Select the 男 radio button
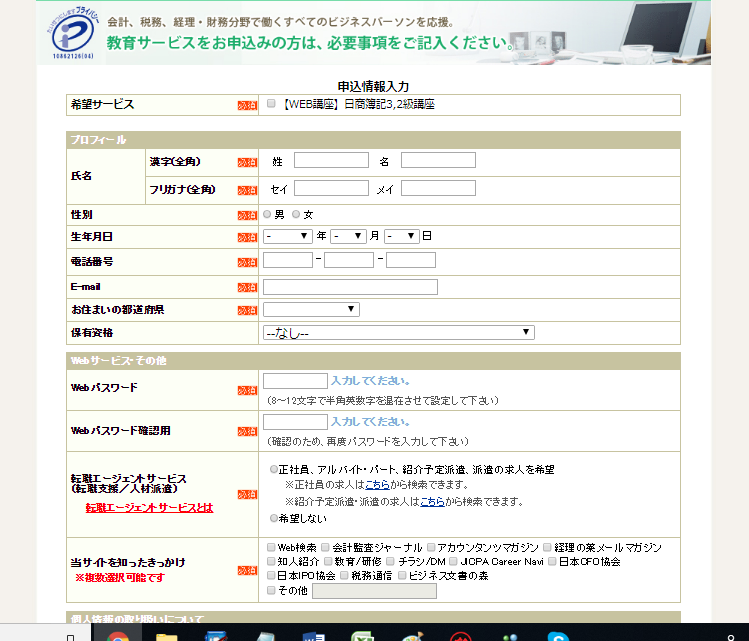The width and height of the screenshot is (749, 641). click(x=268, y=214)
